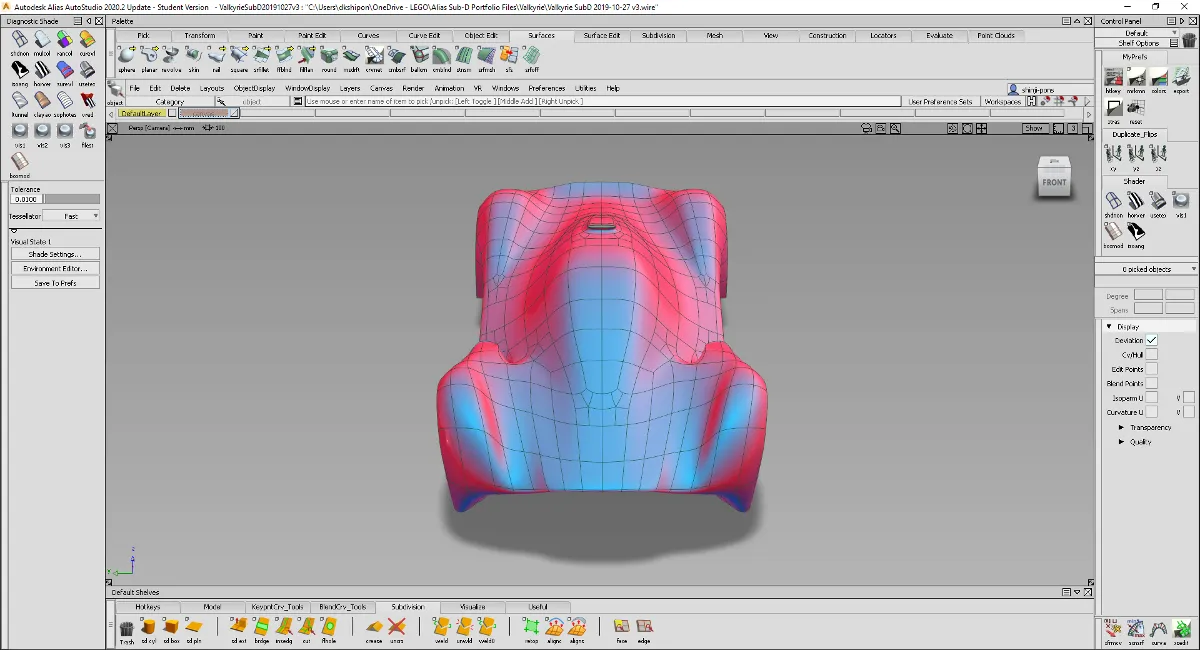The image size is (1200, 650).
Task: Click the ViewCube FRONT face
Action: click(x=1054, y=182)
